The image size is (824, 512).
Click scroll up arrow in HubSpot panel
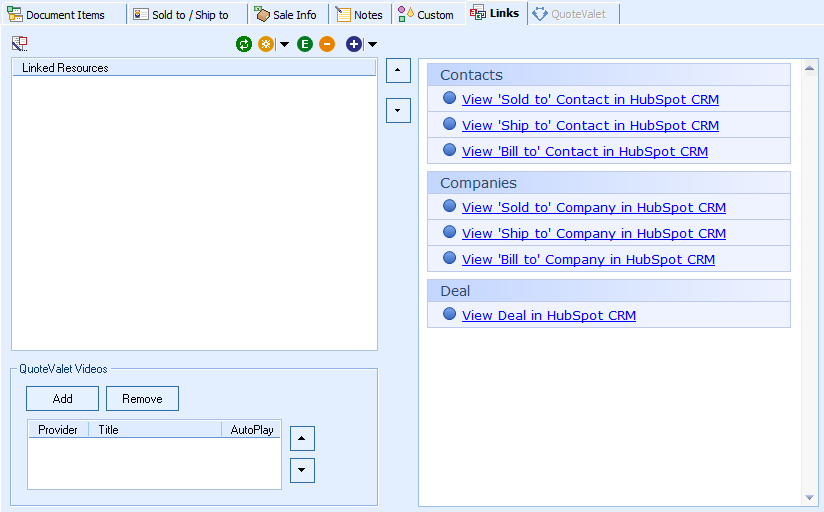tap(809, 68)
